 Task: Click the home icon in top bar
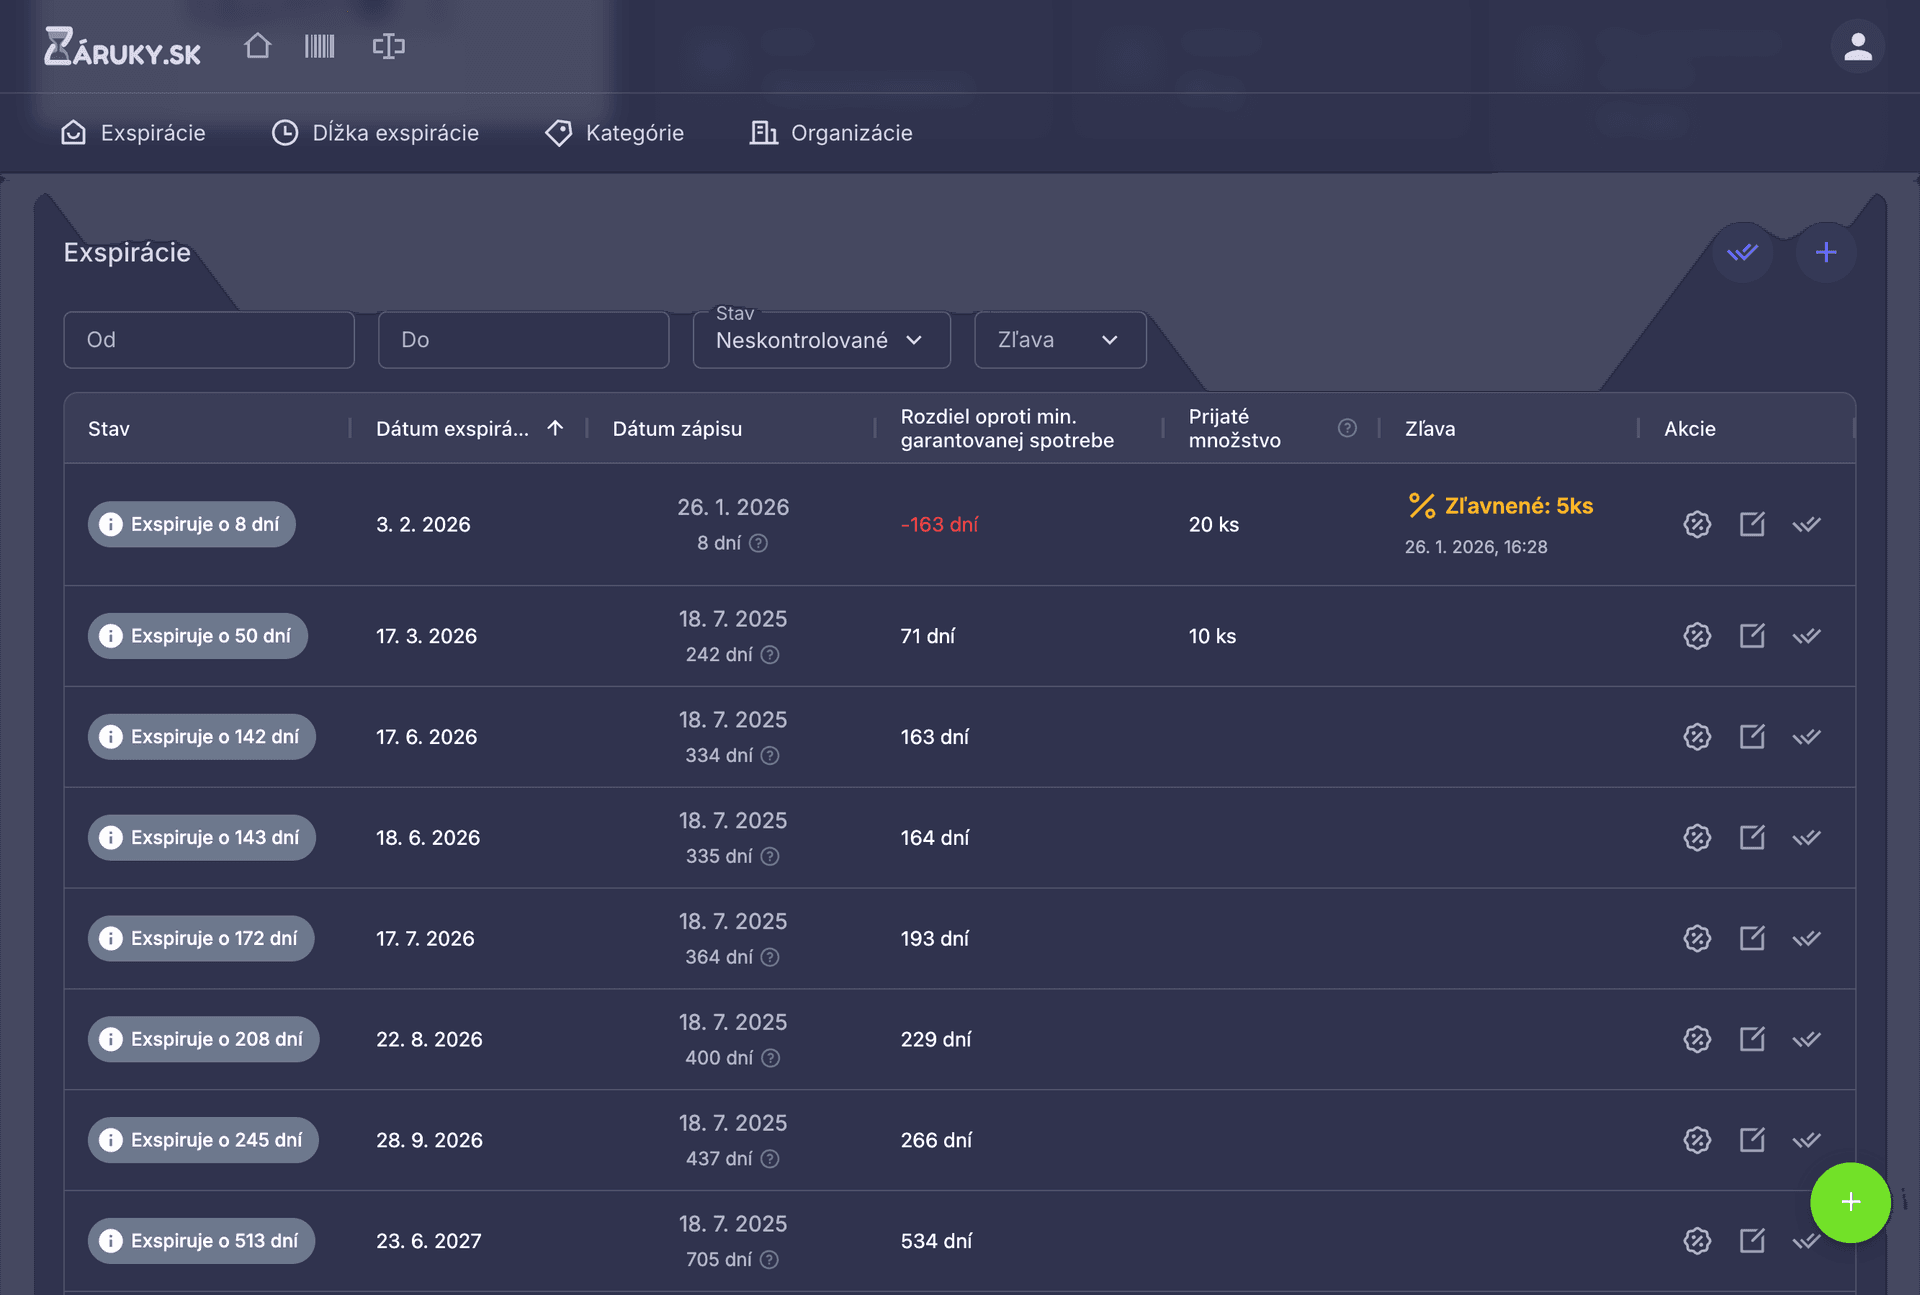pyautogui.click(x=257, y=46)
